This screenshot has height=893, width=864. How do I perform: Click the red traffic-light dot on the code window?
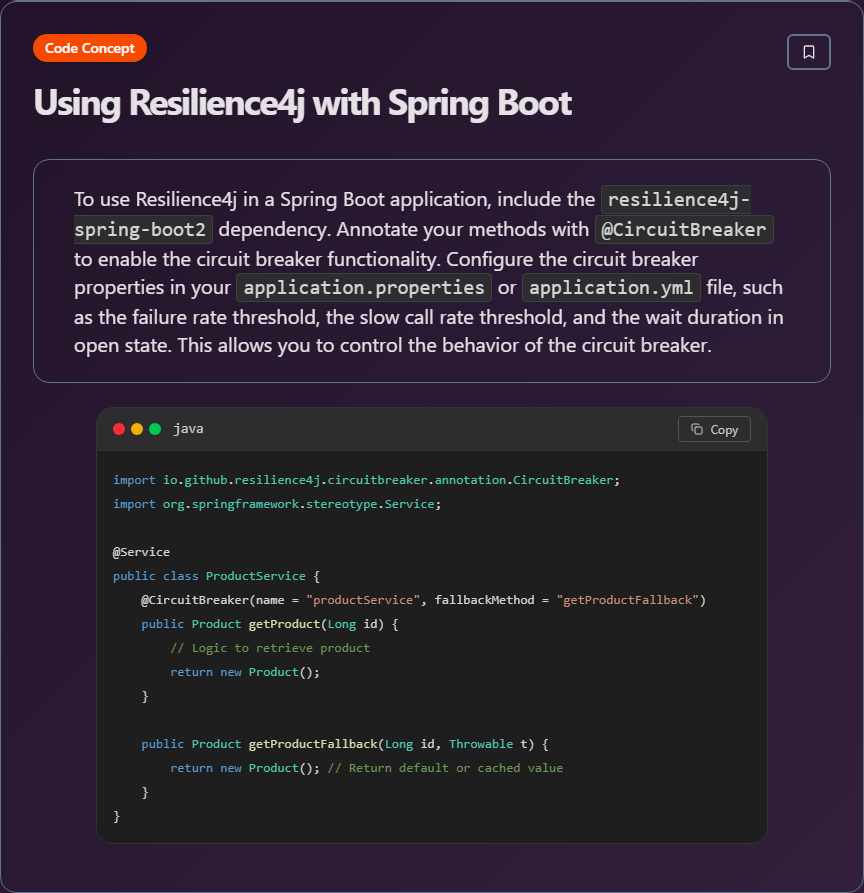pyautogui.click(x=120, y=427)
